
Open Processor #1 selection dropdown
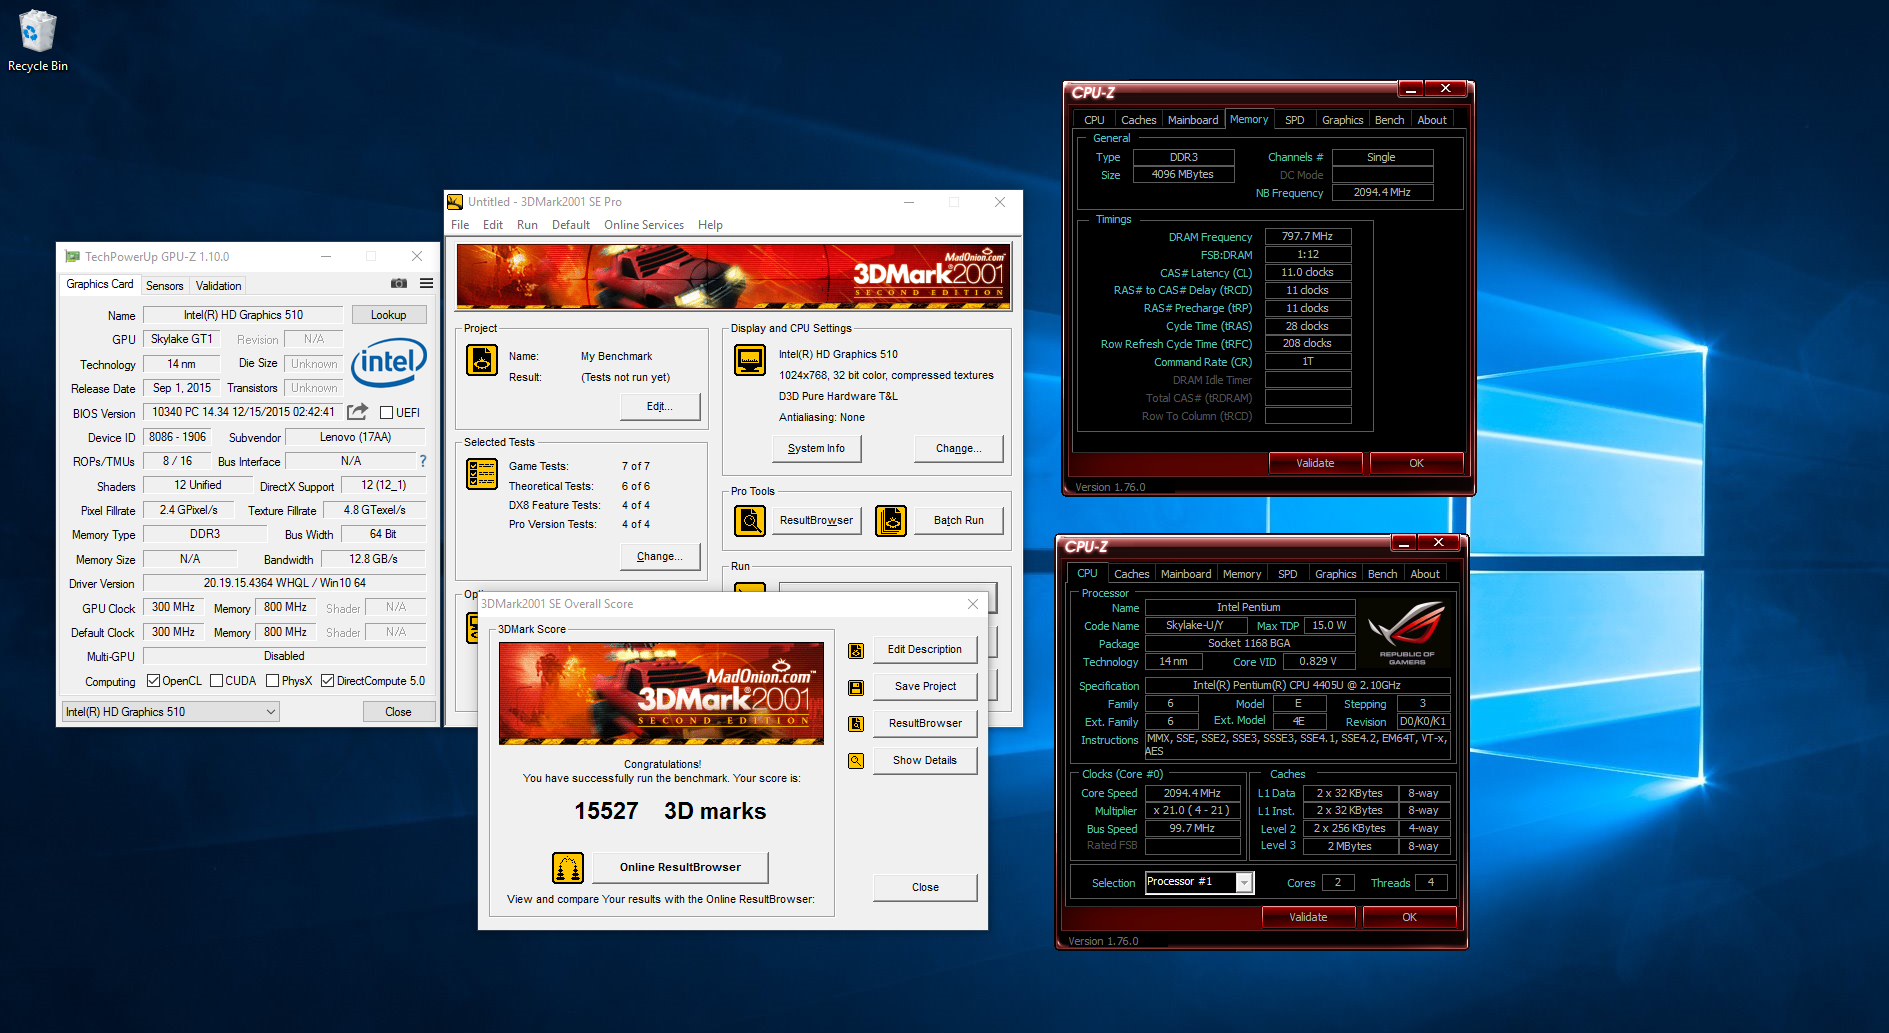click(x=1199, y=882)
